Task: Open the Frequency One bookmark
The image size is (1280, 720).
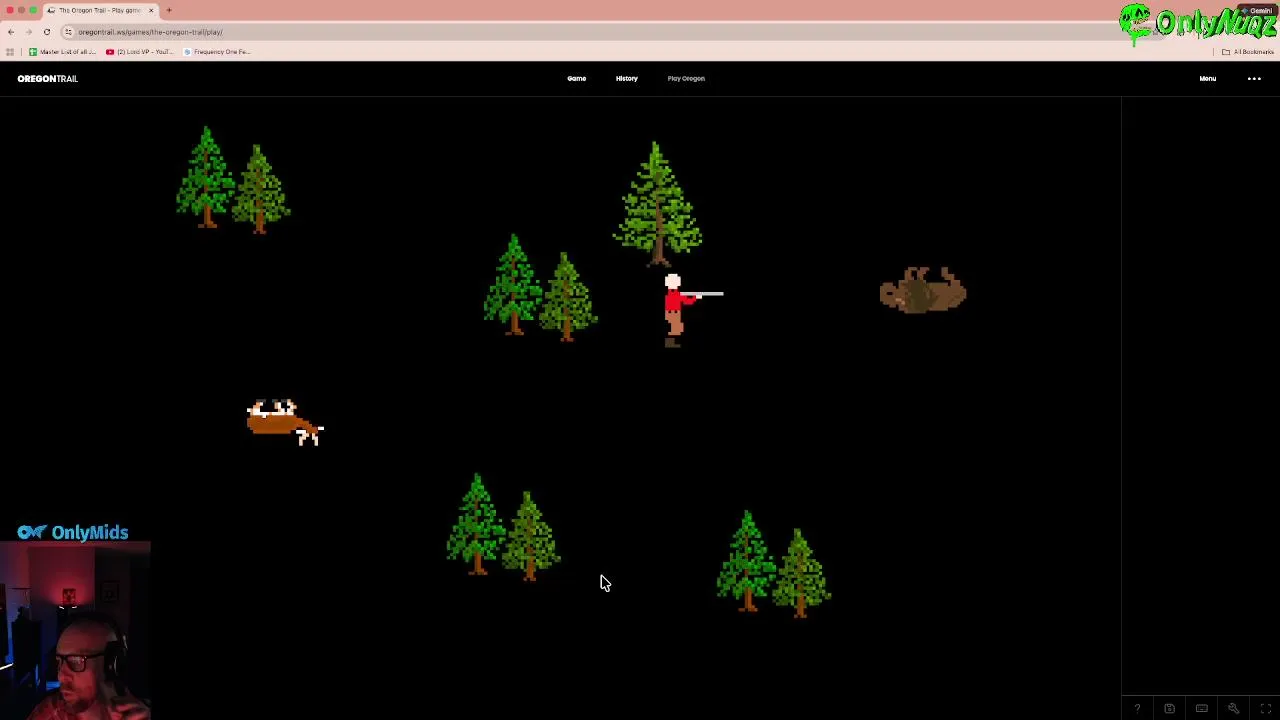Action: point(217,52)
